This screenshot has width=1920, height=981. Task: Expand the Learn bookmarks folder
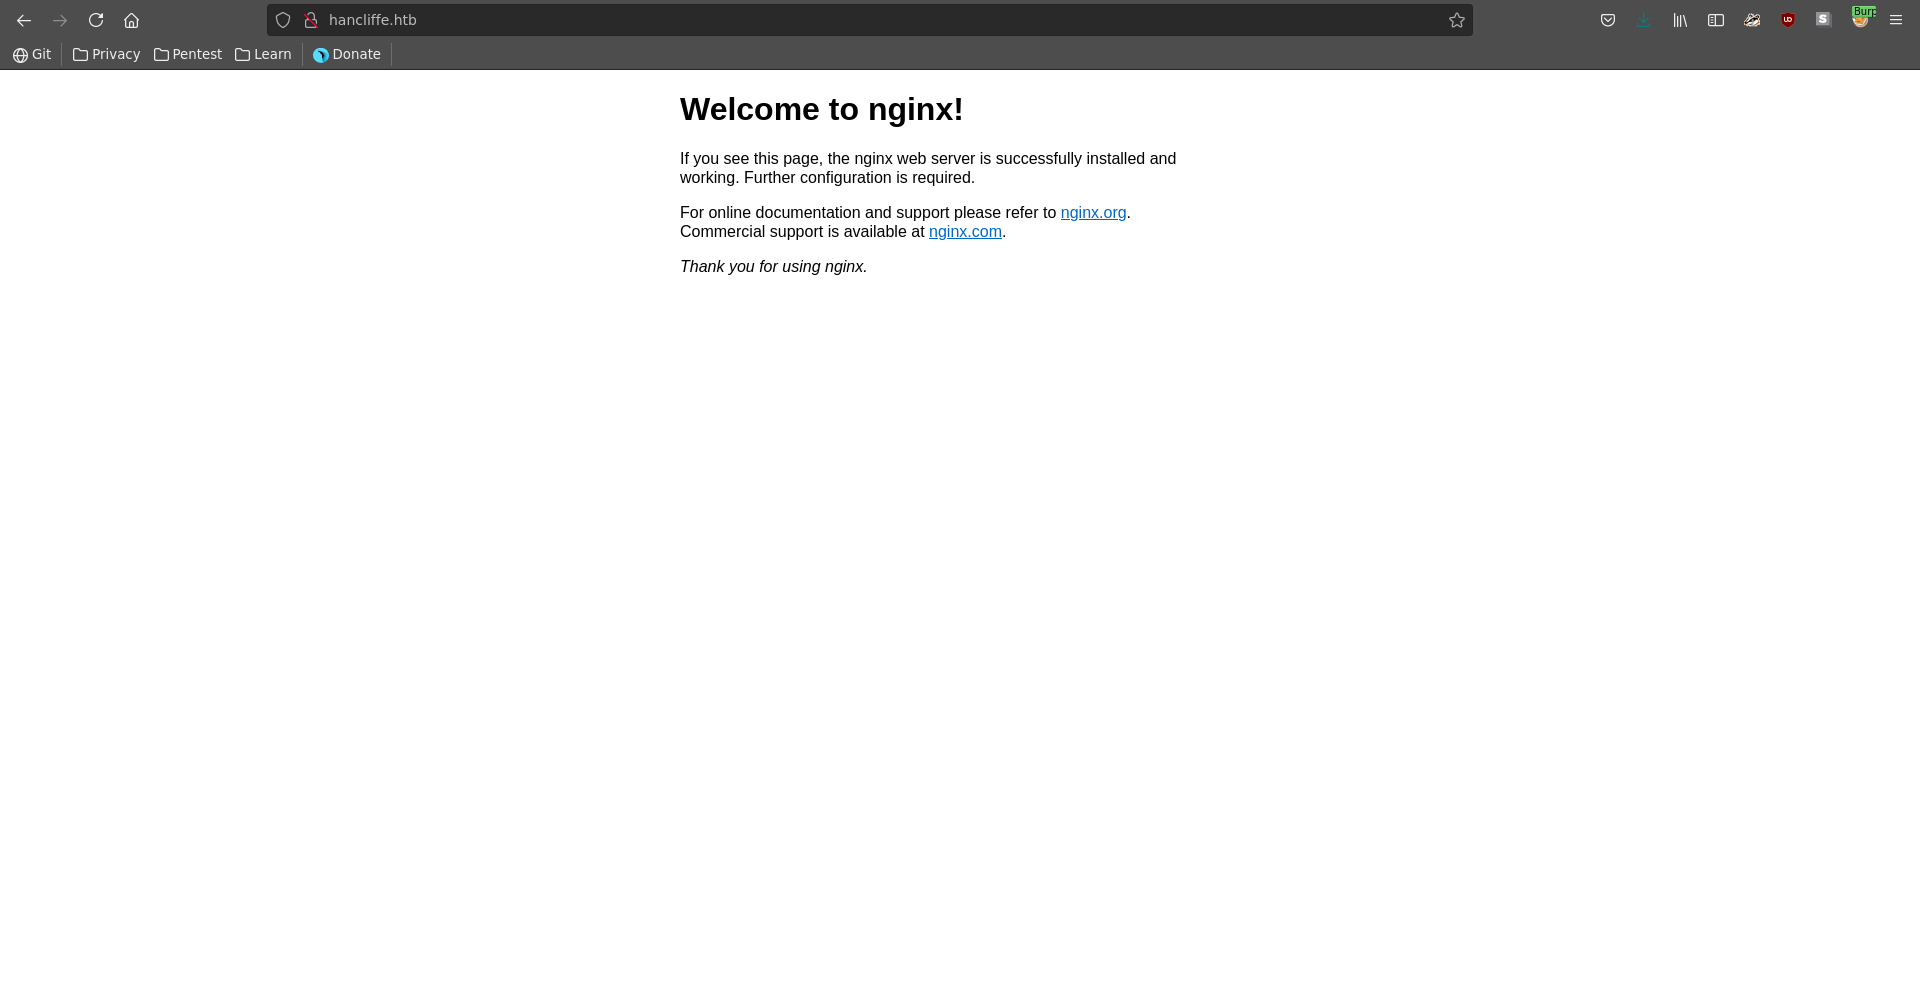[x=263, y=54]
